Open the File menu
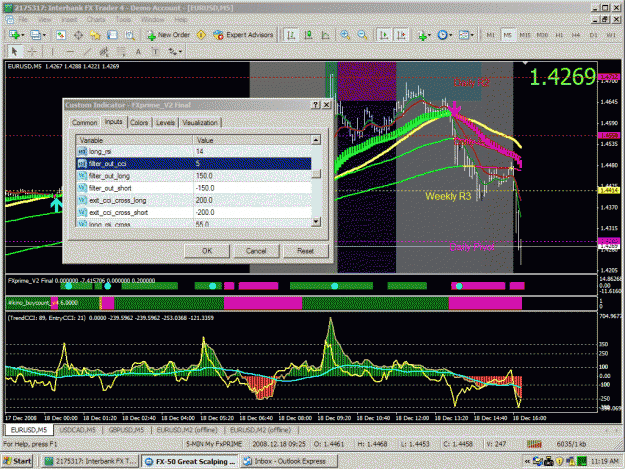 (x=22, y=20)
